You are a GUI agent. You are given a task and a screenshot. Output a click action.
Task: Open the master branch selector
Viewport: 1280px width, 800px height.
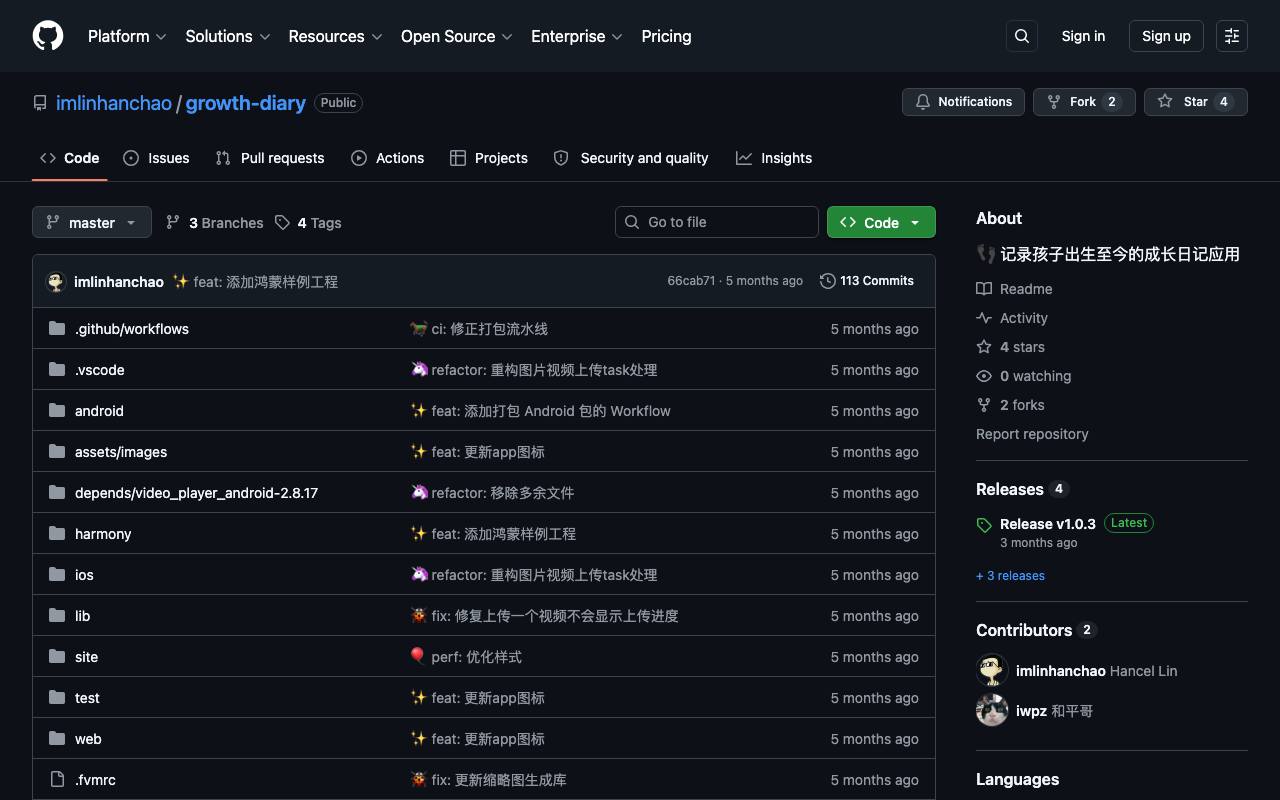tap(92, 222)
